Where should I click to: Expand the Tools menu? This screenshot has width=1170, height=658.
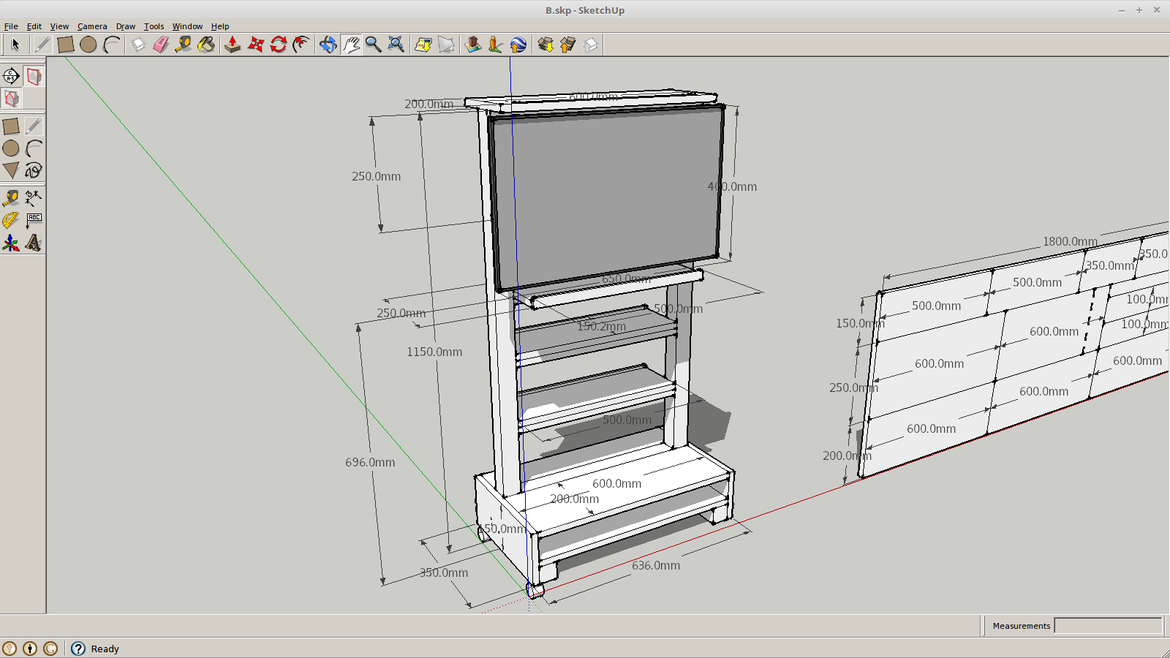tap(153, 26)
